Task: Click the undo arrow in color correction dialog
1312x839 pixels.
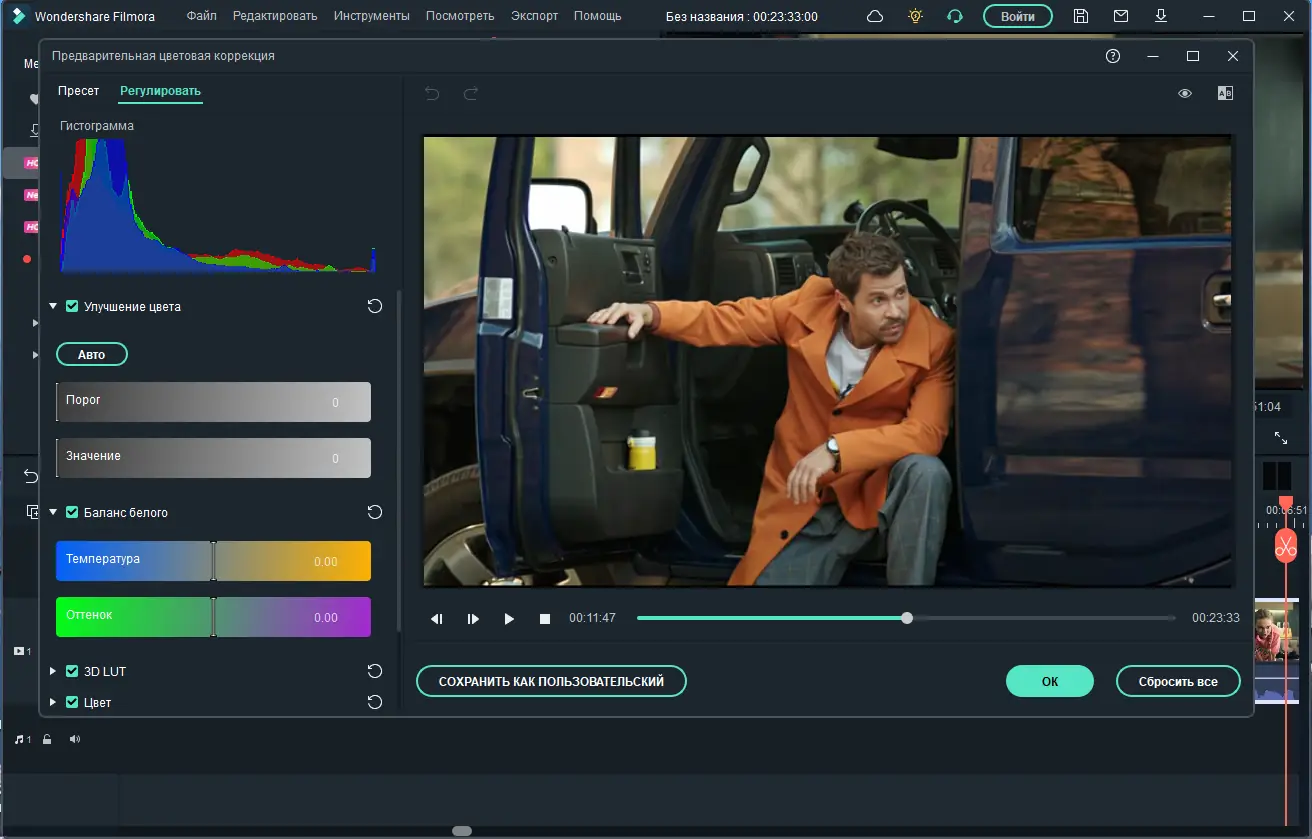Action: pos(432,94)
